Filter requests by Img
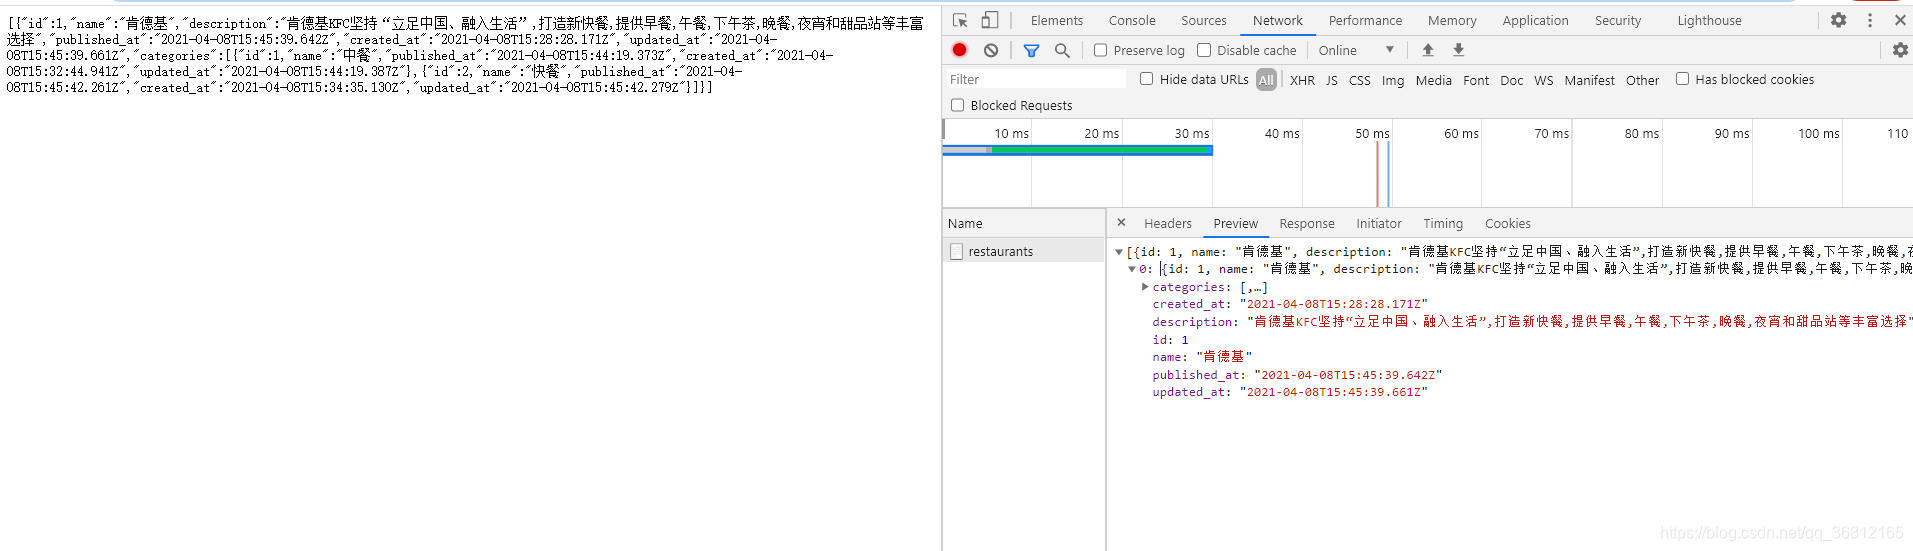Image resolution: width=1913 pixels, height=551 pixels. click(x=1393, y=80)
